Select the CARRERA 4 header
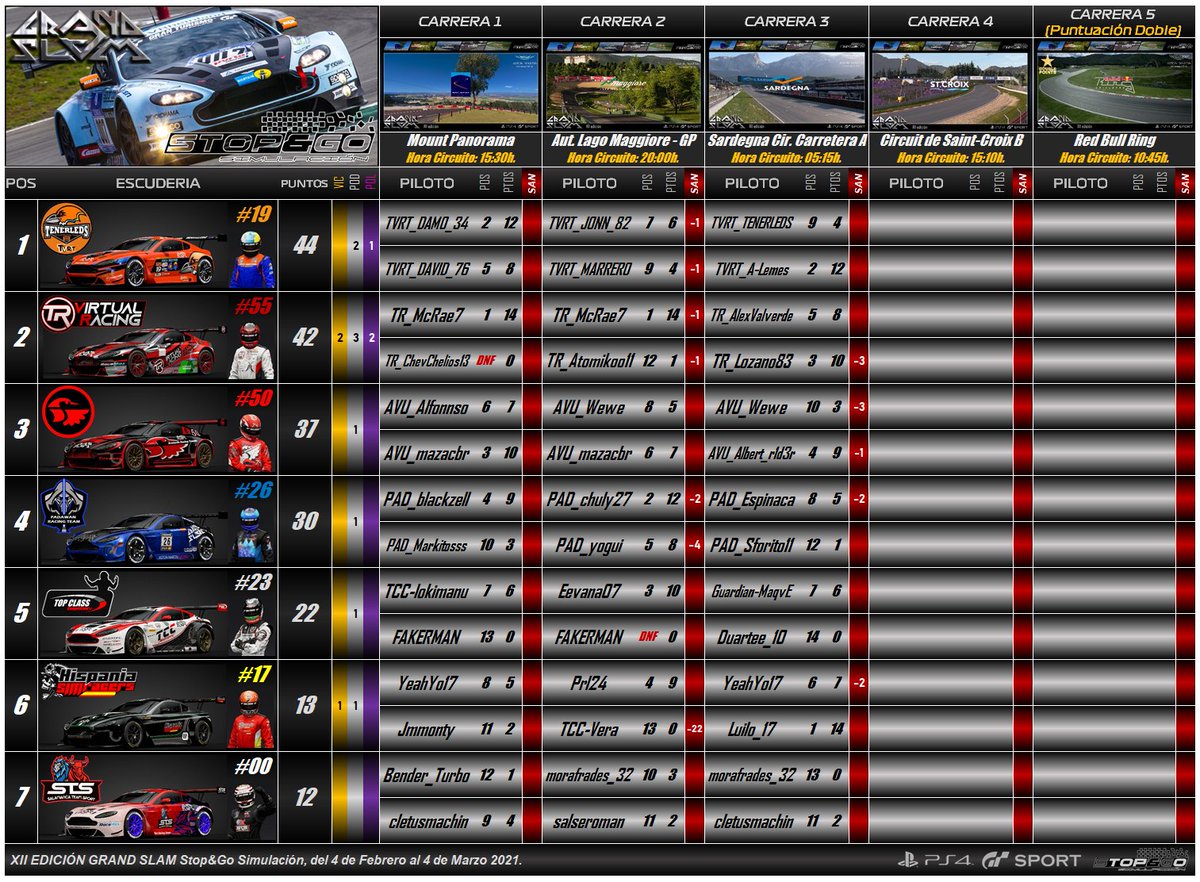Screen dimensions: 1200x882 (950, 21)
